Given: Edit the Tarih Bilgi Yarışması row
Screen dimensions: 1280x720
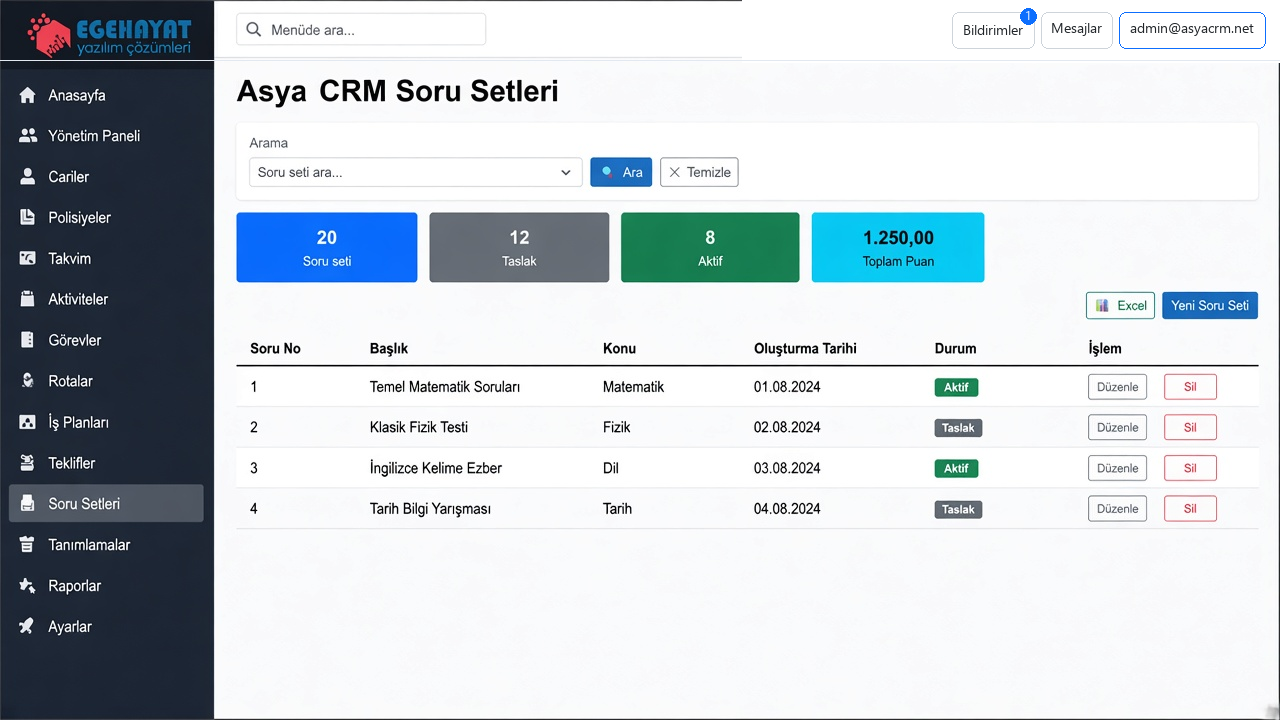Looking at the screenshot, I should pos(1118,509).
